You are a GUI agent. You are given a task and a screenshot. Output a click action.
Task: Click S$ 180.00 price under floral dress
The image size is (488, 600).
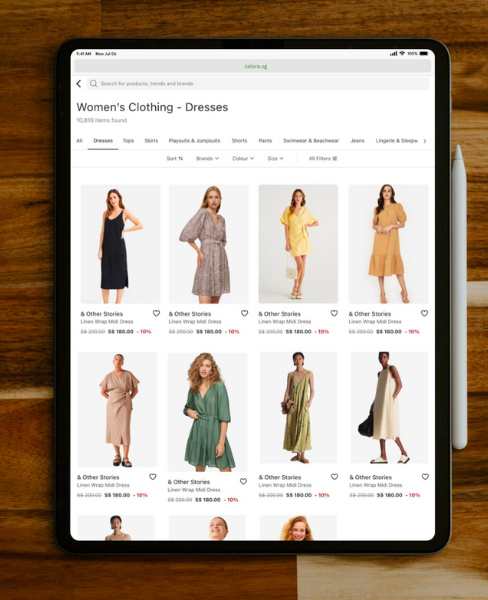[209, 332]
